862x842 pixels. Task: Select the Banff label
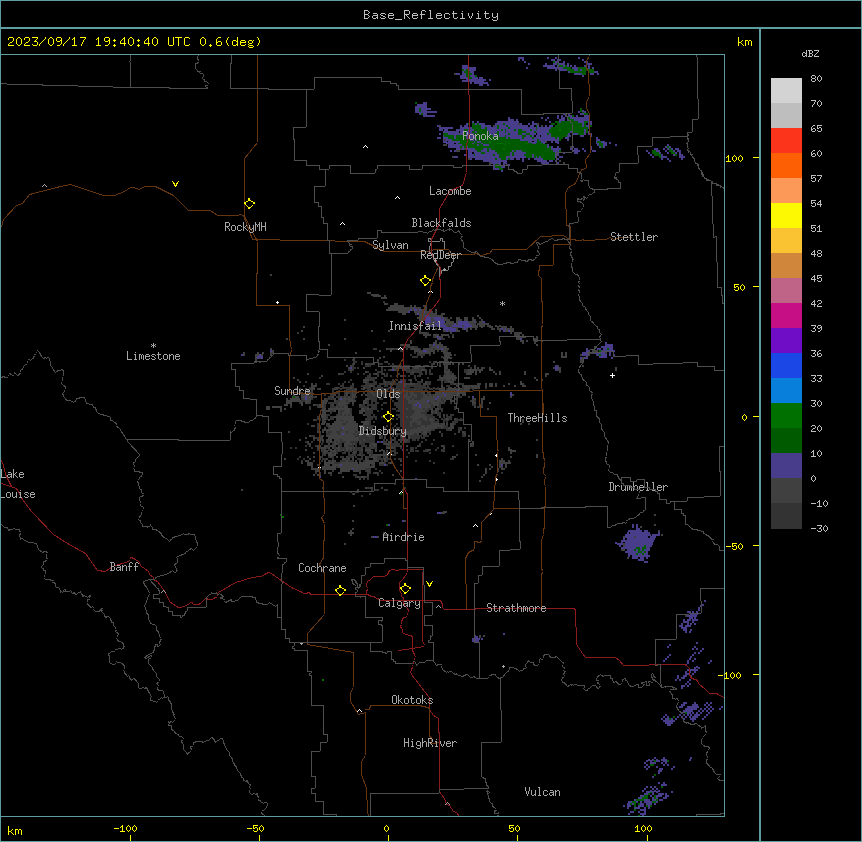(124, 567)
